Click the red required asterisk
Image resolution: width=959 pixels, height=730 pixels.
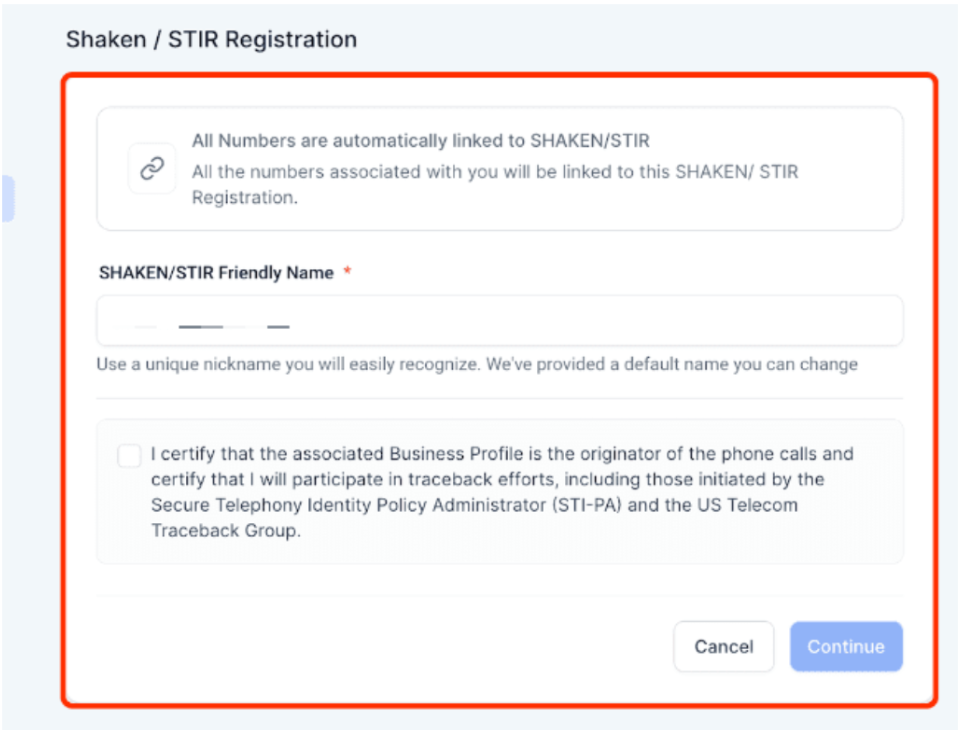tap(347, 273)
